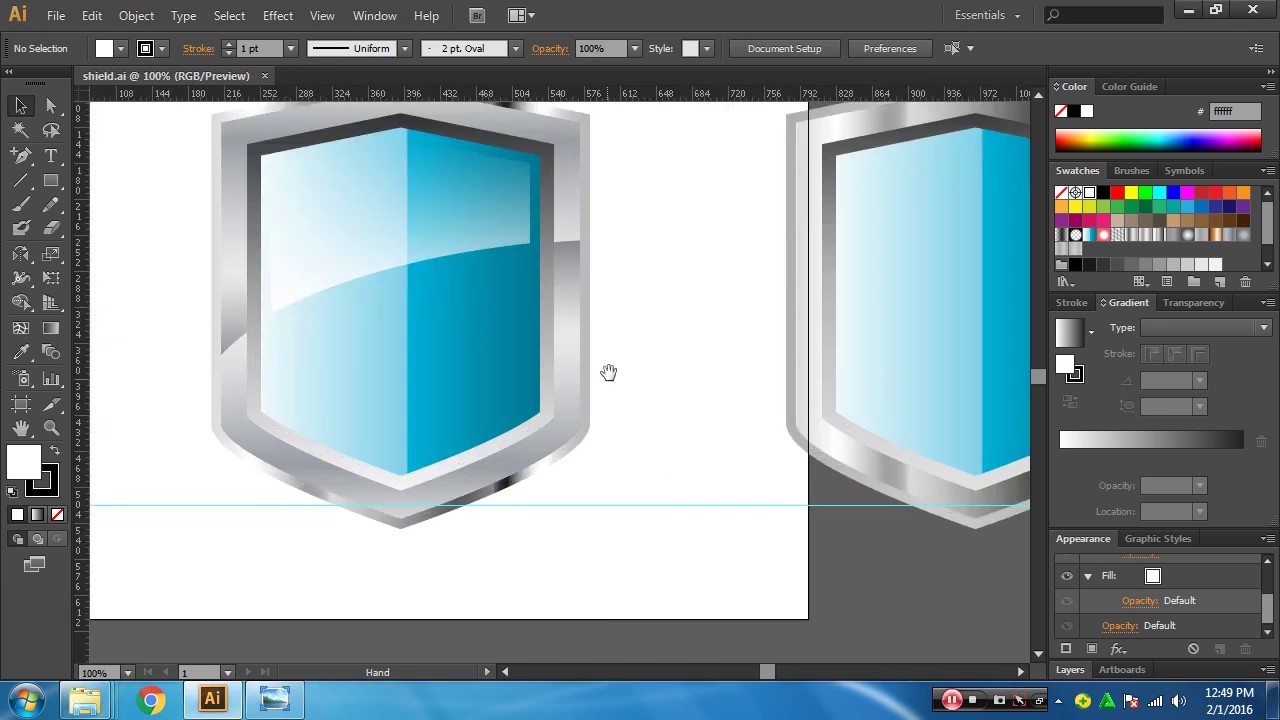This screenshot has width=1280, height=720.
Task: Click New Color Group folder icon
Action: pyautogui.click(x=1193, y=282)
